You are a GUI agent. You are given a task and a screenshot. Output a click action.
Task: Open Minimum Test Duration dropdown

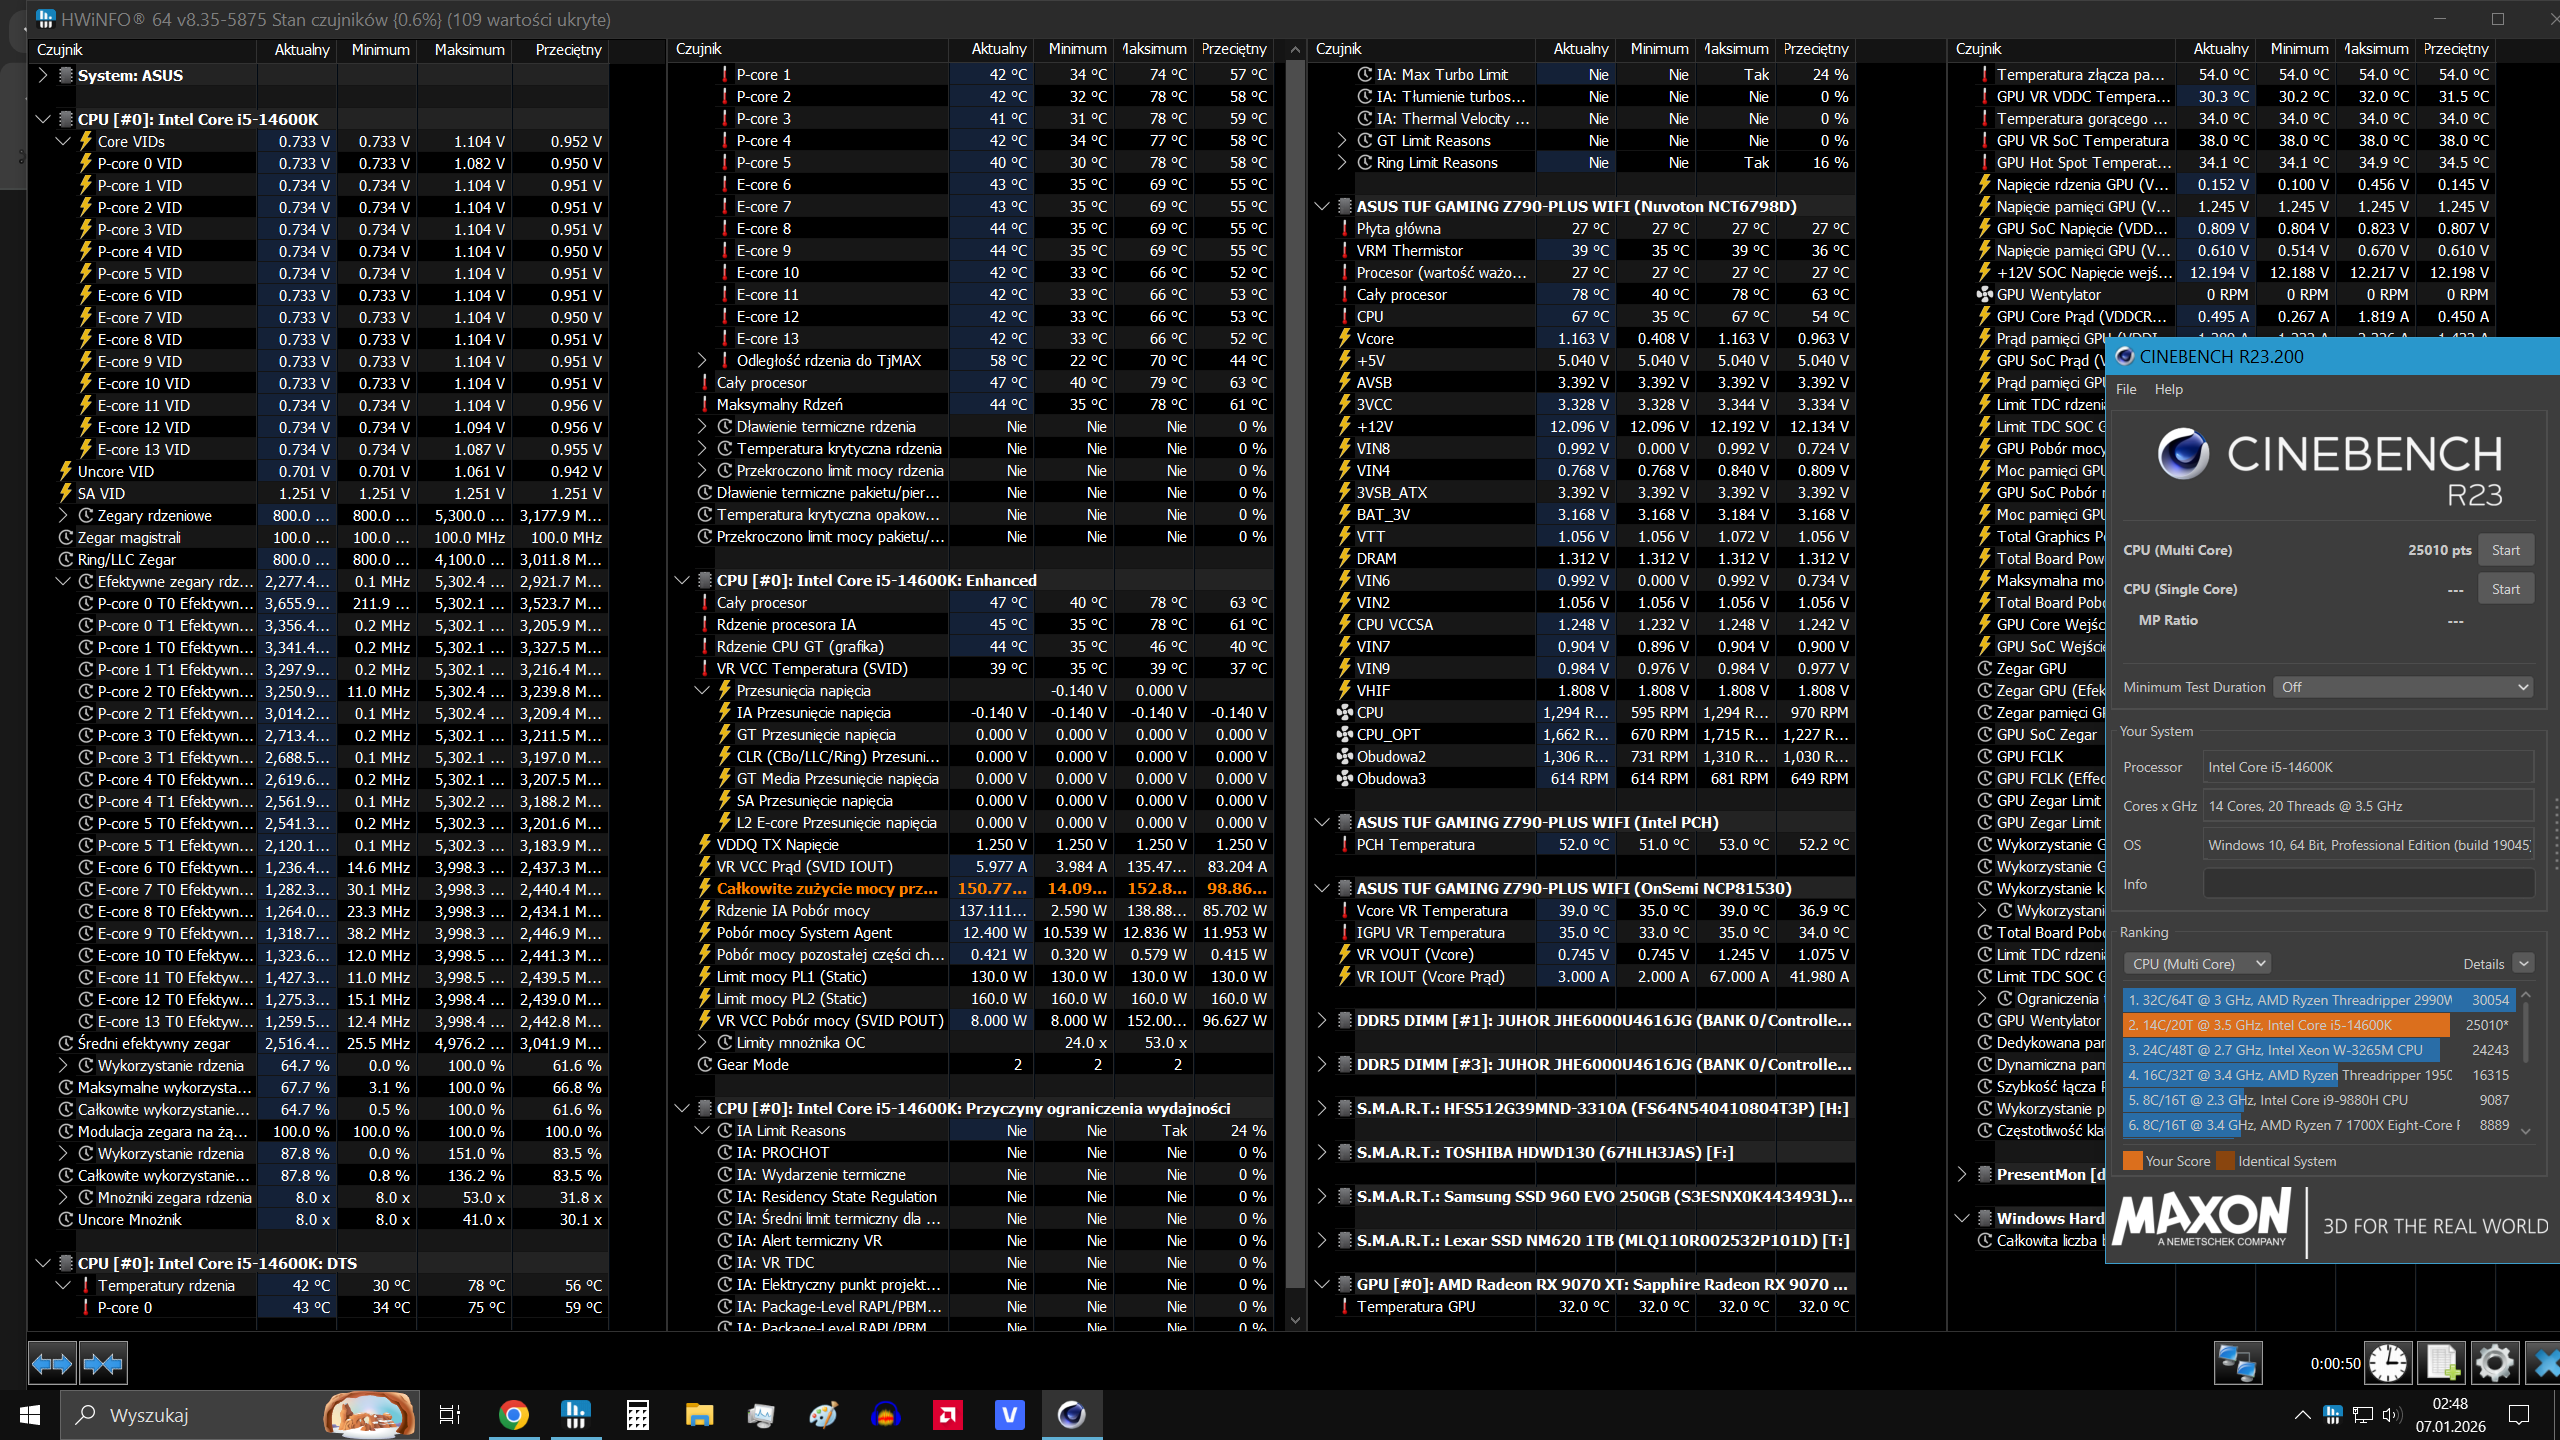point(2403,687)
